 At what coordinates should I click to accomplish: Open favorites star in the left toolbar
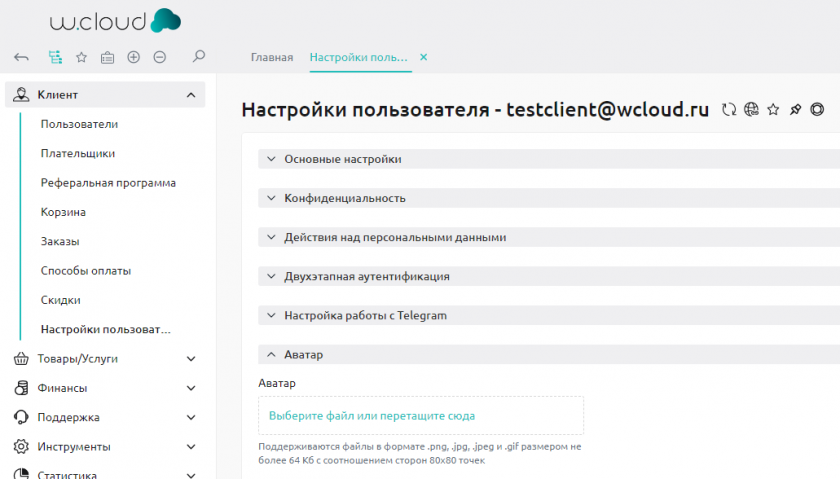click(x=81, y=57)
